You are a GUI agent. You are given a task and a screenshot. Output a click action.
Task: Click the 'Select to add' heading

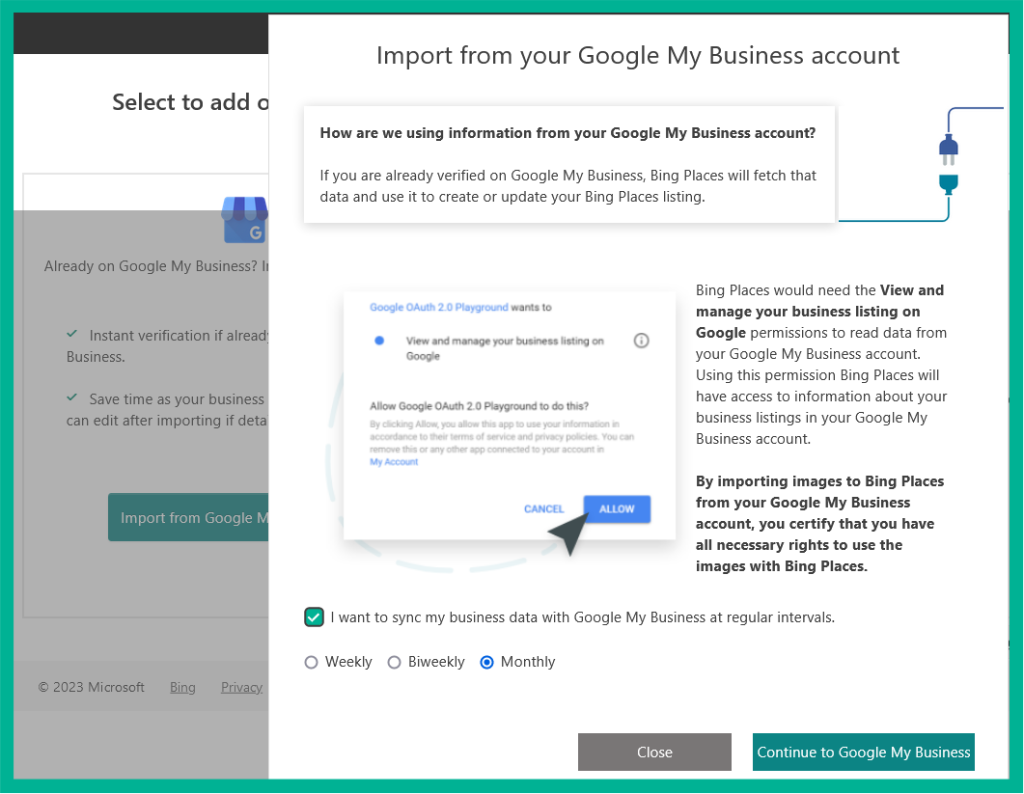(x=190, y=102)
